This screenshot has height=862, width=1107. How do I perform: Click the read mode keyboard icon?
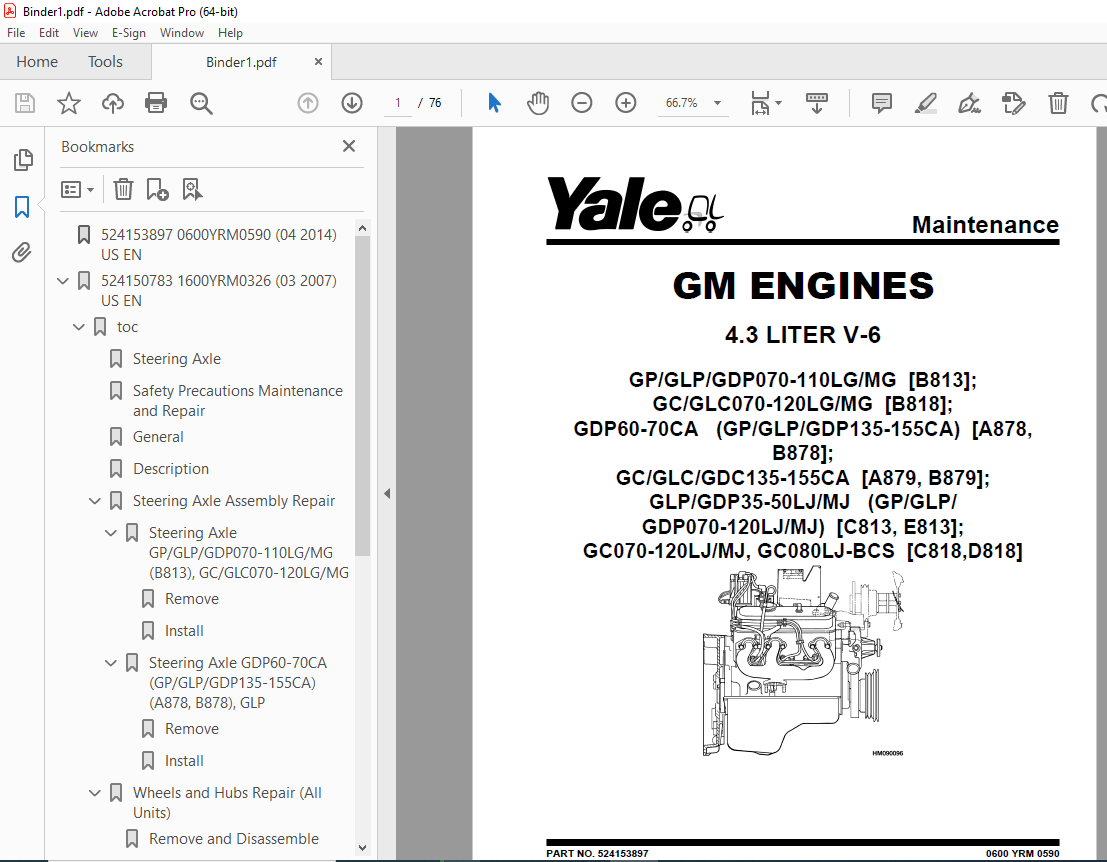pyautogui.click(x=817, y=103)
